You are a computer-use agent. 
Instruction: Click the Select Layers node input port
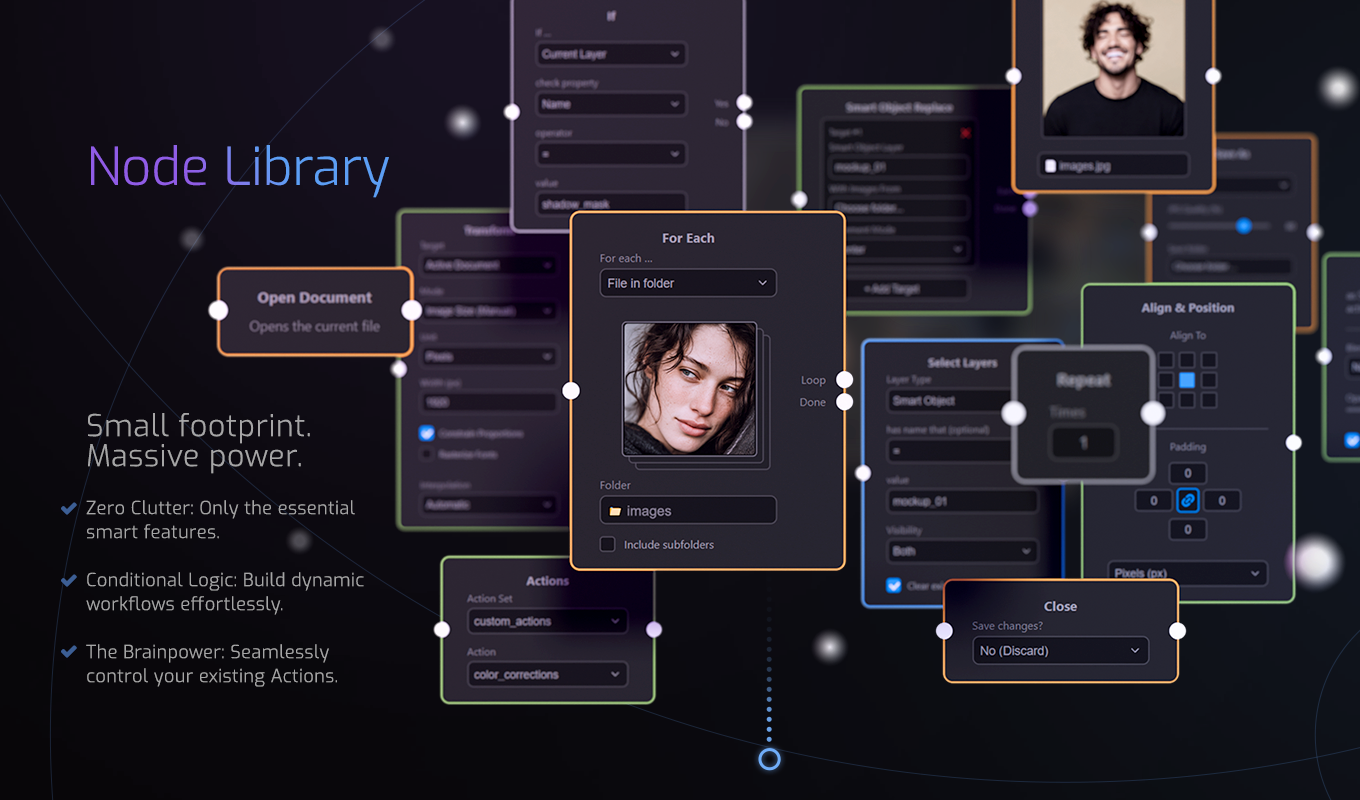tap(863, 473)
